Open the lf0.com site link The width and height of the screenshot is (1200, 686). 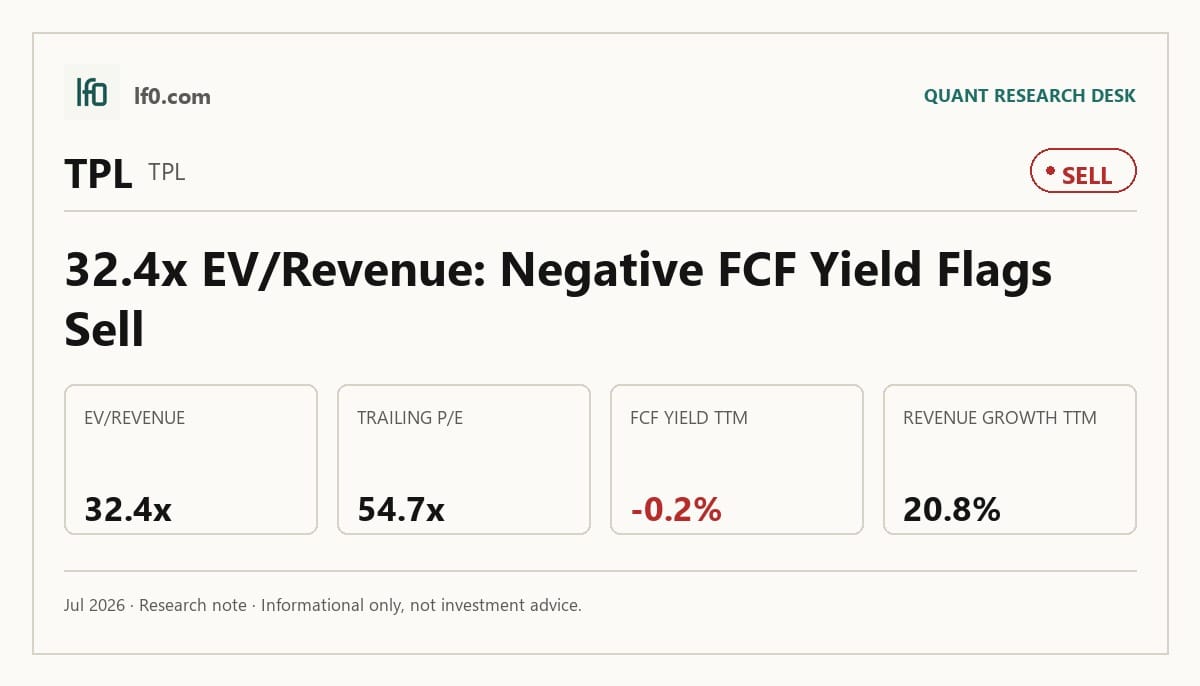(x=172, y=97)
